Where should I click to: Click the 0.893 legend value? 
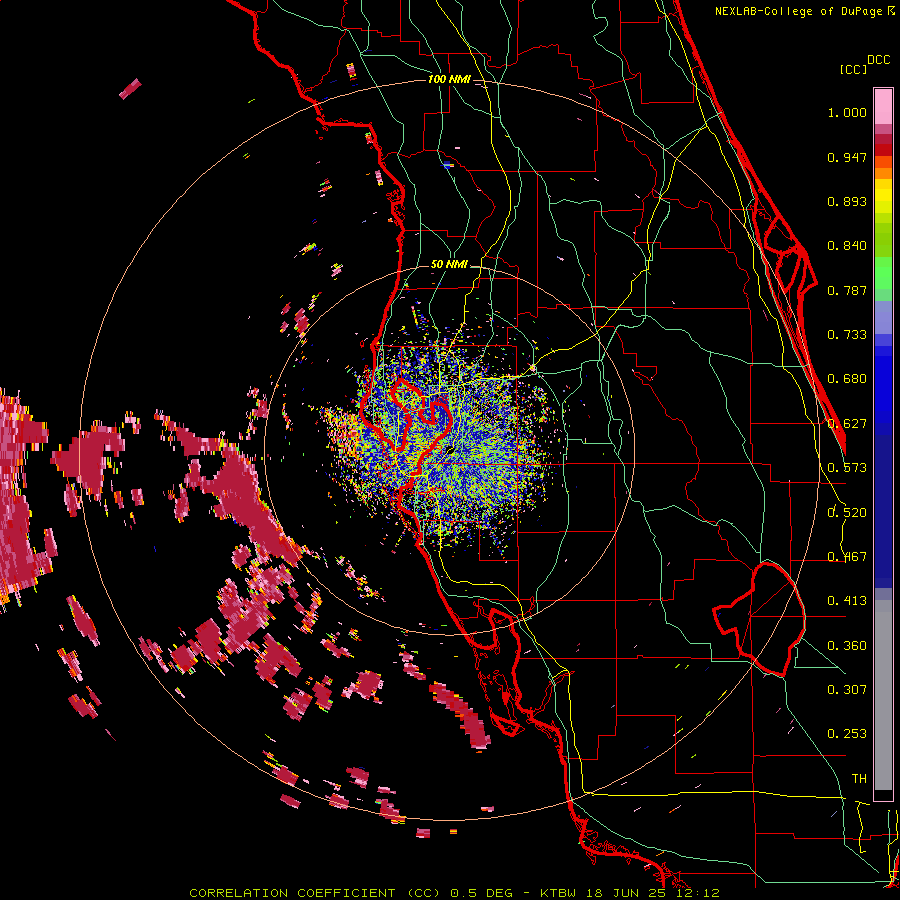[x=847, y=201]
